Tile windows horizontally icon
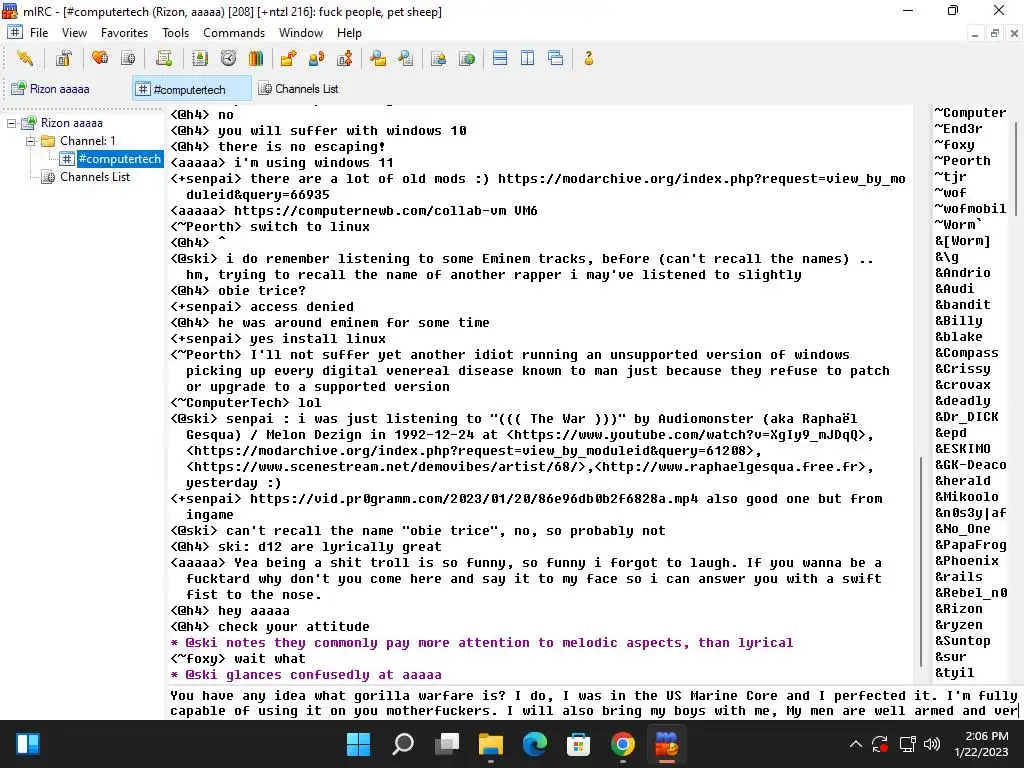 click(500, 59)
